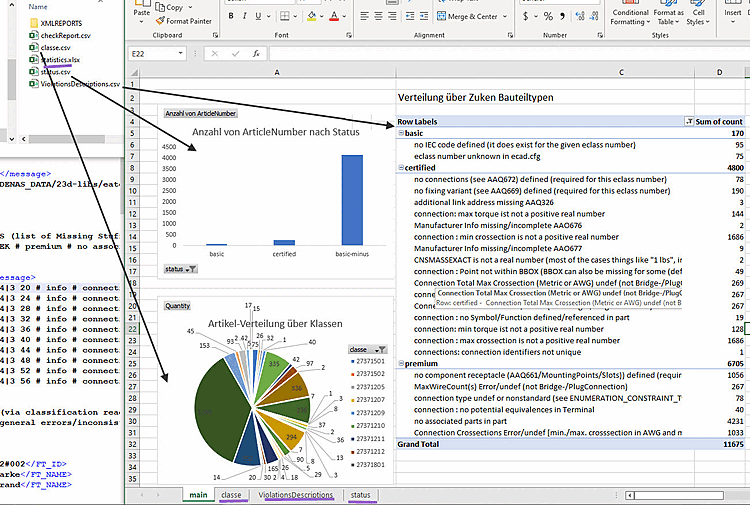The width and height of the screenshot is (750, 505).
Task: Collapse the premium pivot group
Action: 401,365
